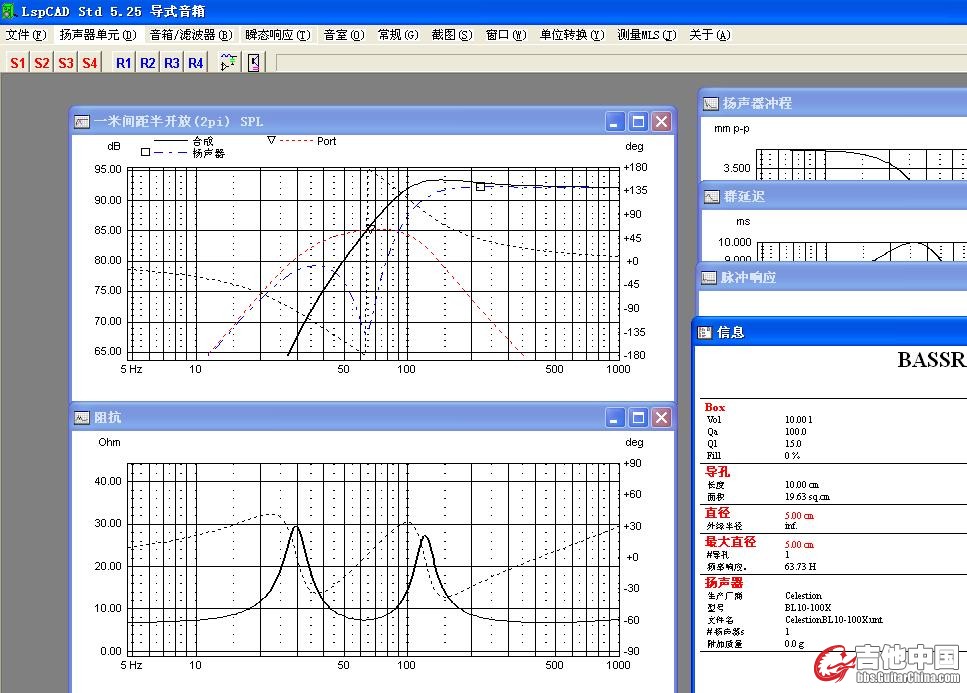The image size is (967, 693).
Task: Click the Fill value '0 %'
Action: click(x=792, y=456)
